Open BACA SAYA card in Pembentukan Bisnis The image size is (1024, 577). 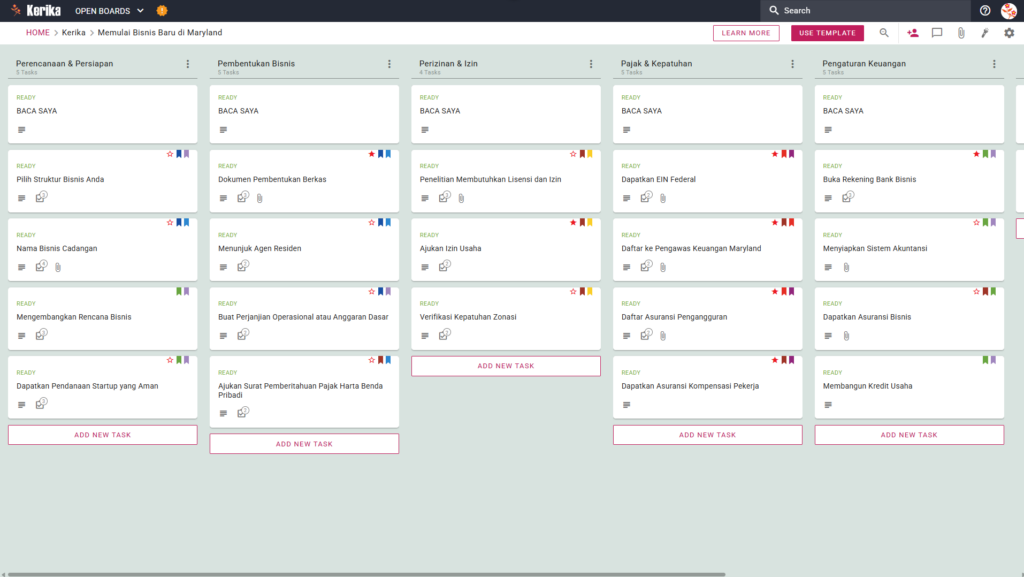point(304,114)
